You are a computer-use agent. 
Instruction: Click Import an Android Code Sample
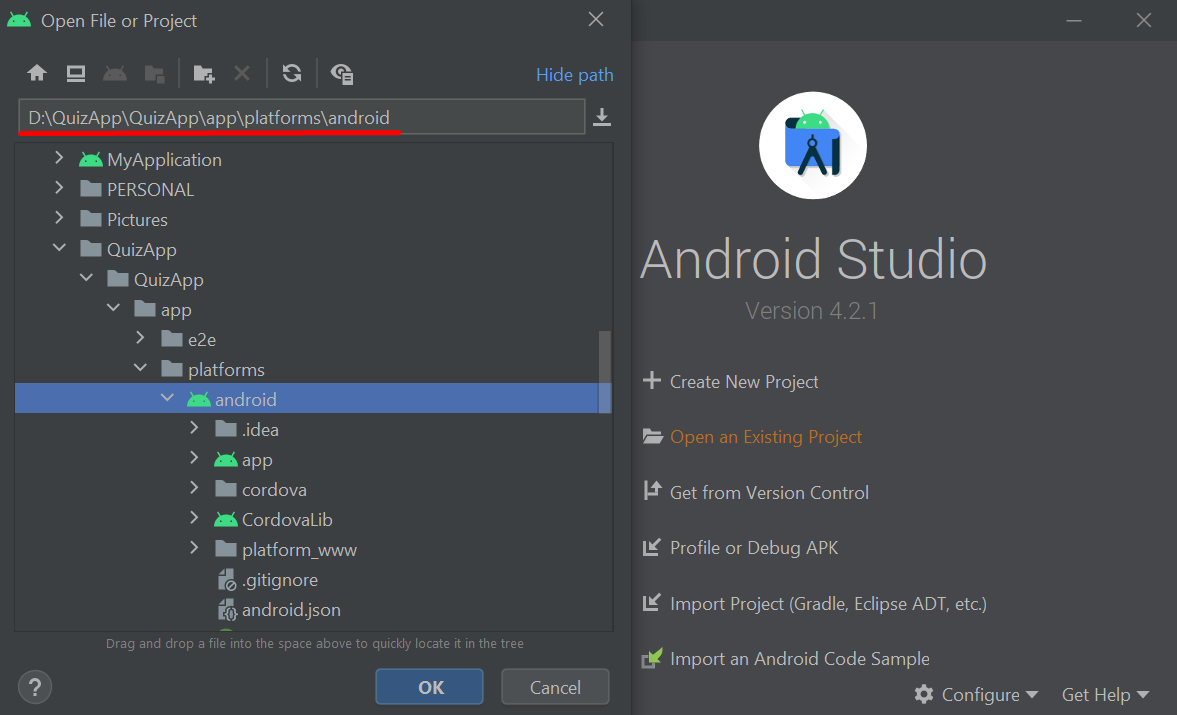tap(786, 659)
